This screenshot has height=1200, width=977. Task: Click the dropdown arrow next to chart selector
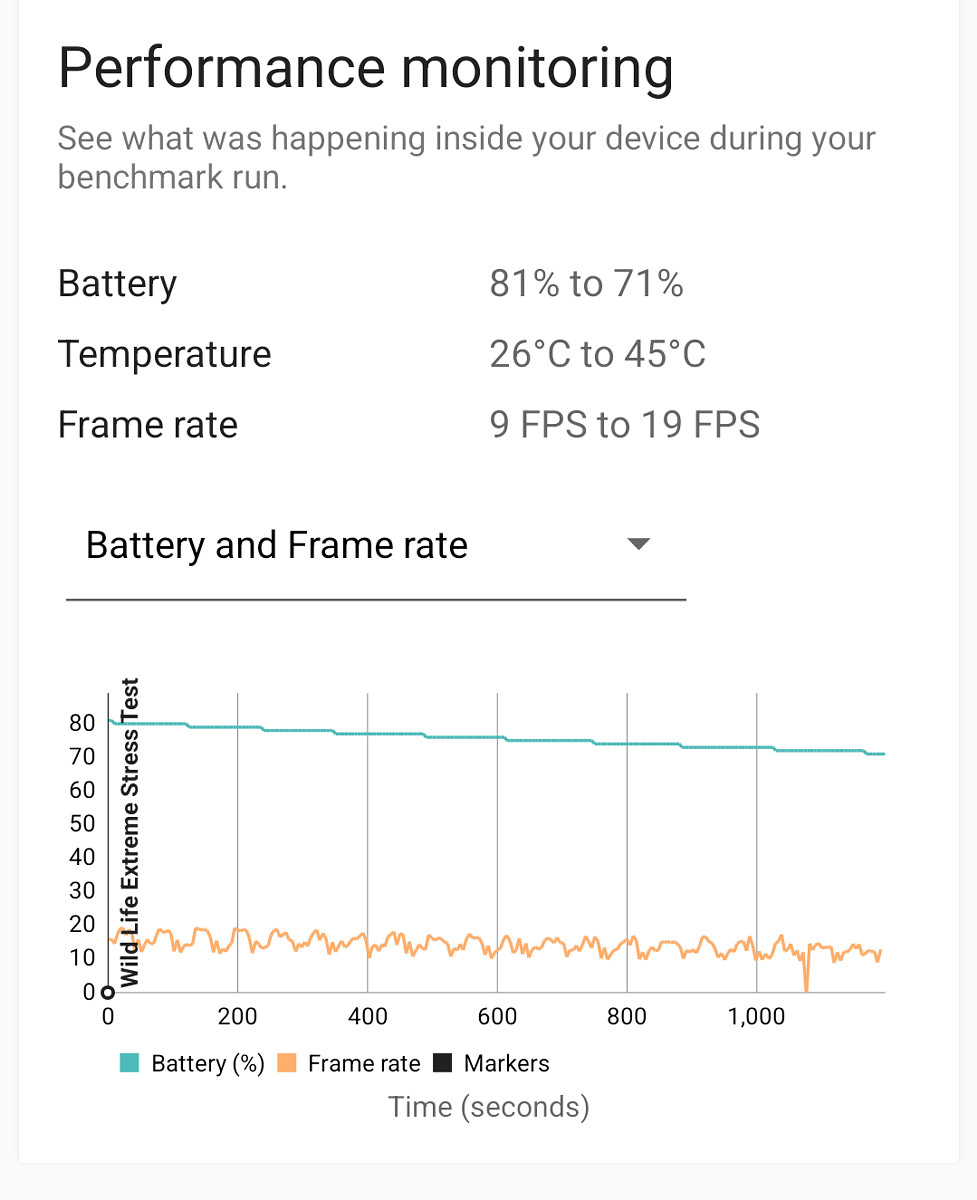point(637,544)
